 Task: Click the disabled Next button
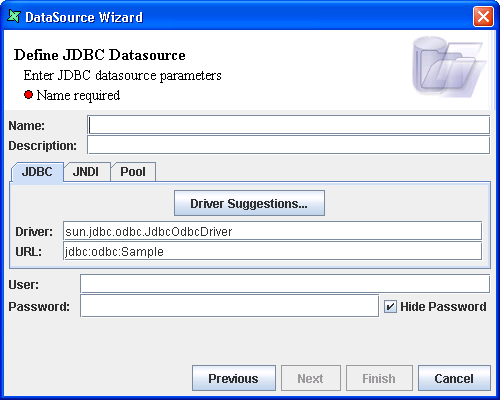point(311,378)
